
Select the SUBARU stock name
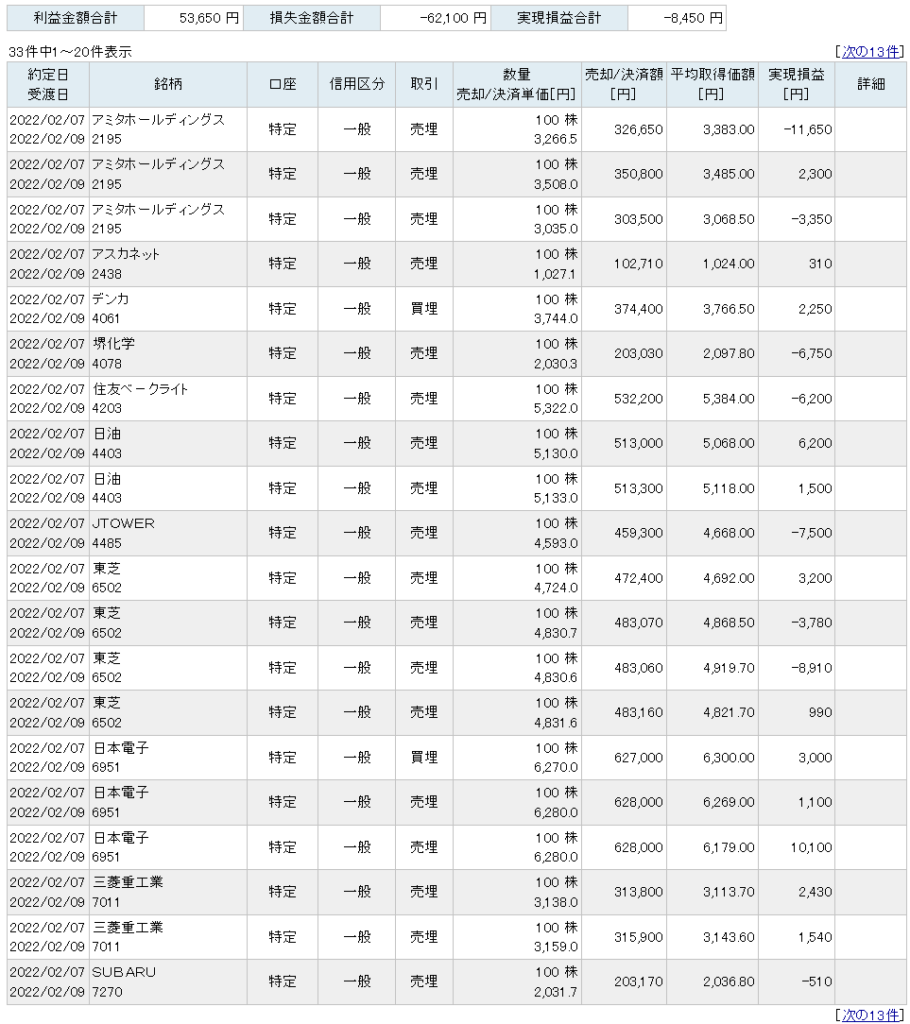pos(124,972)
